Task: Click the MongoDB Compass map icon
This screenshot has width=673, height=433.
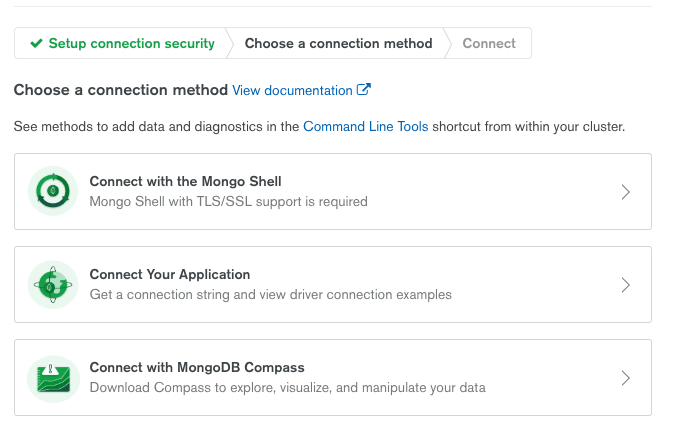Action: click(x=53, y=379)
